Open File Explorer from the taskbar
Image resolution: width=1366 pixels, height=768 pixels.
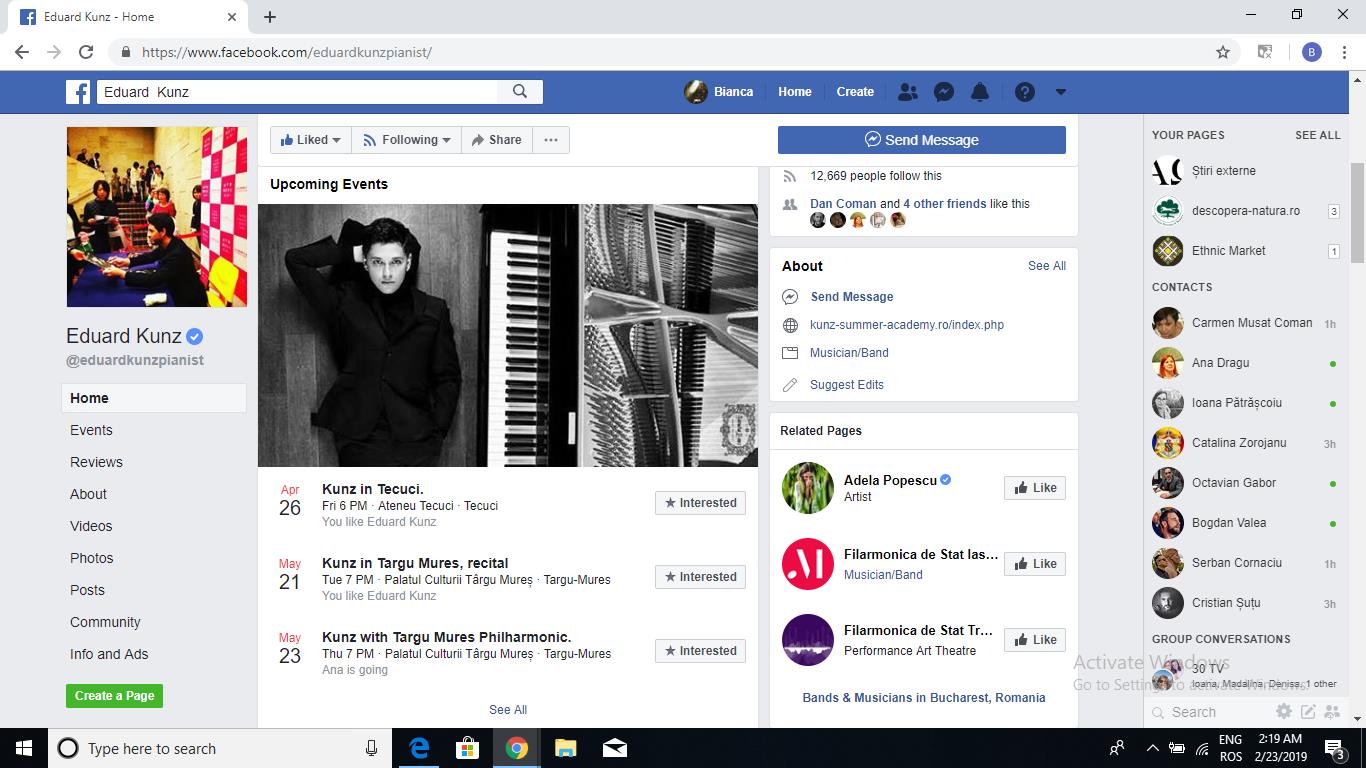coord(566,748)
